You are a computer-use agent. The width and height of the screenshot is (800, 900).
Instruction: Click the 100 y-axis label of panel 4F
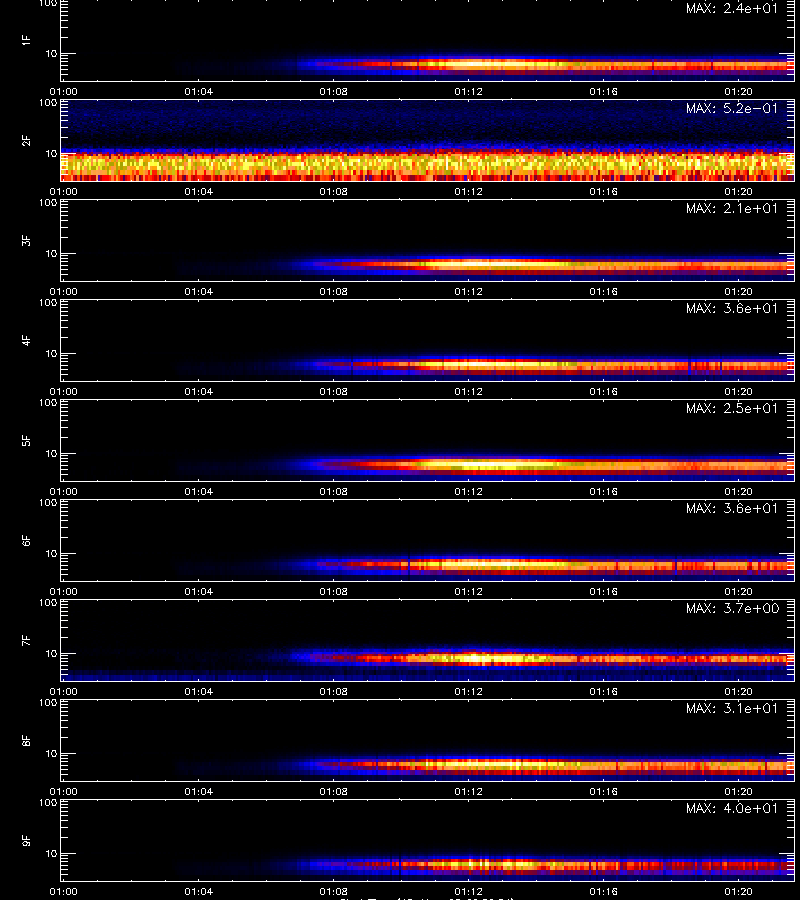pyautogui.click(x=48, y=302)
